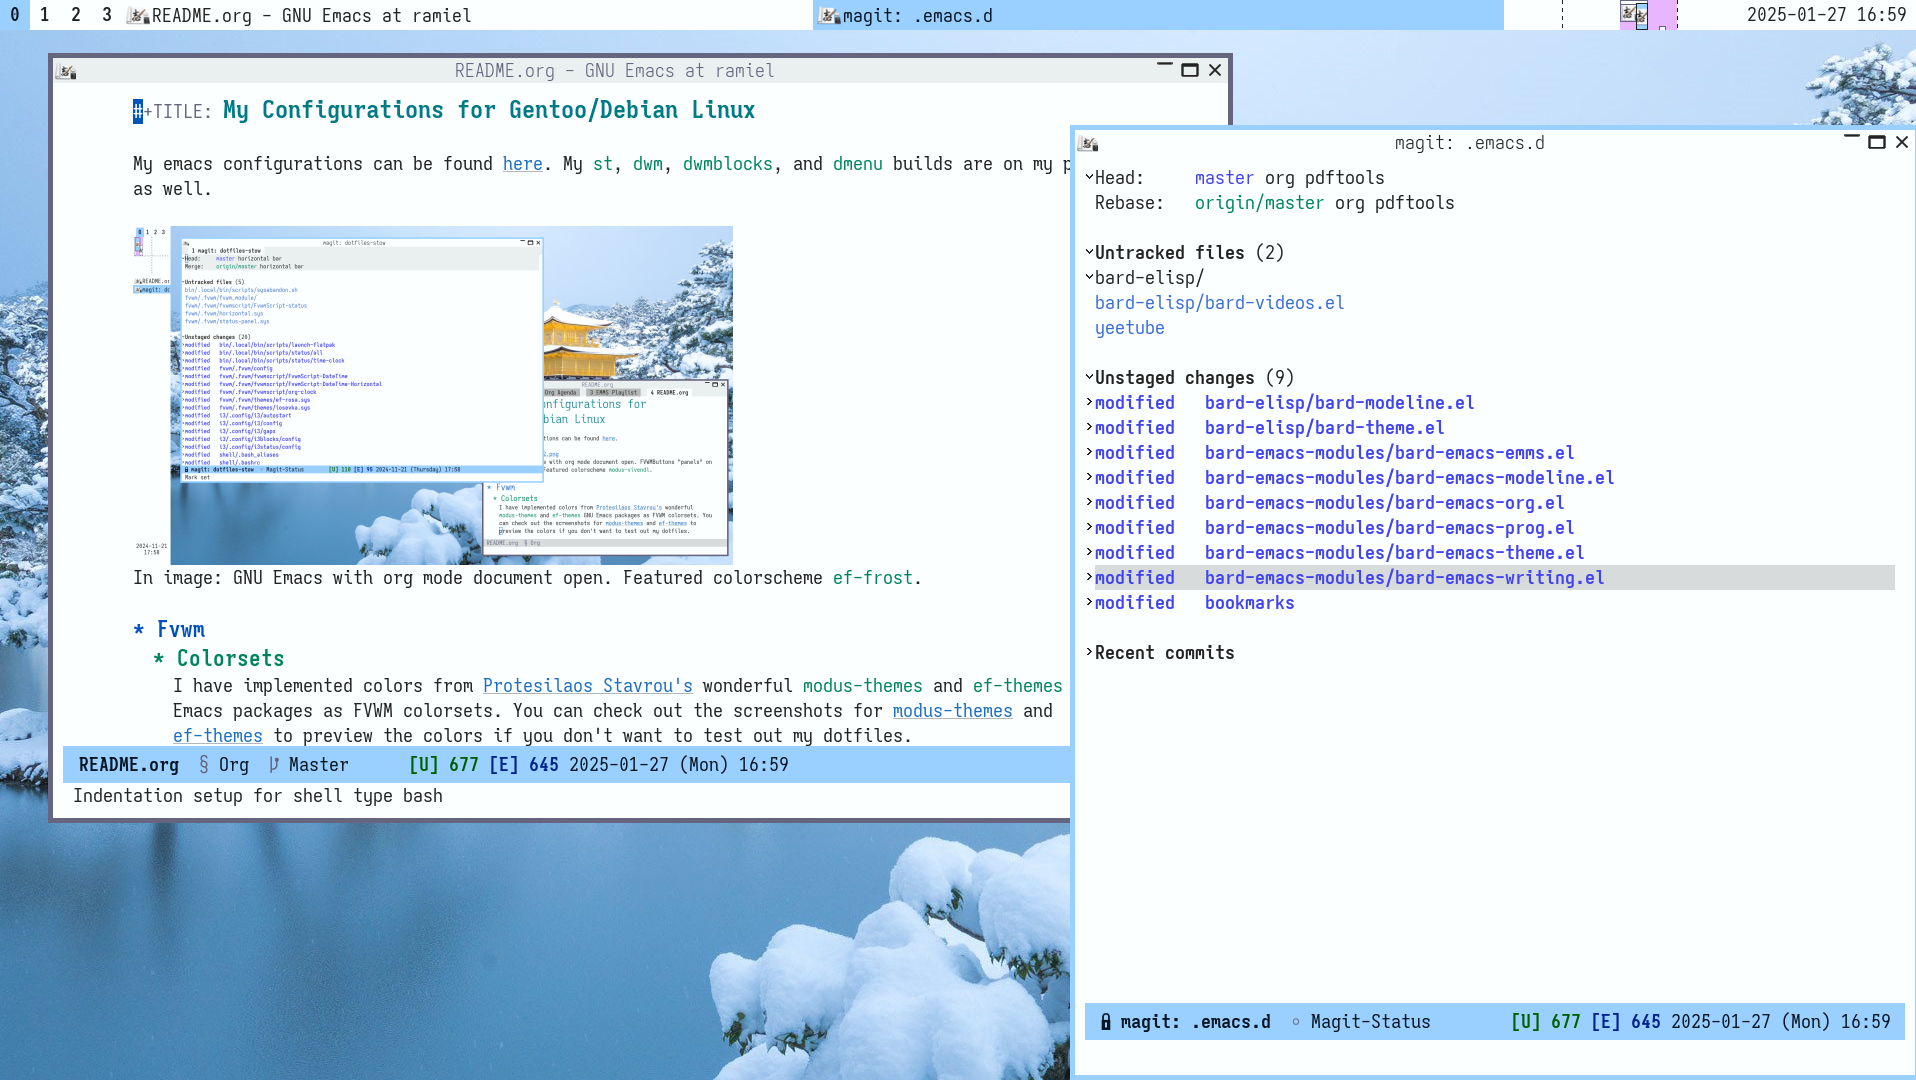Maximize the magit: .emacs.d window
Screen dimensions: 1916x1080
[x=1877, y=142]
